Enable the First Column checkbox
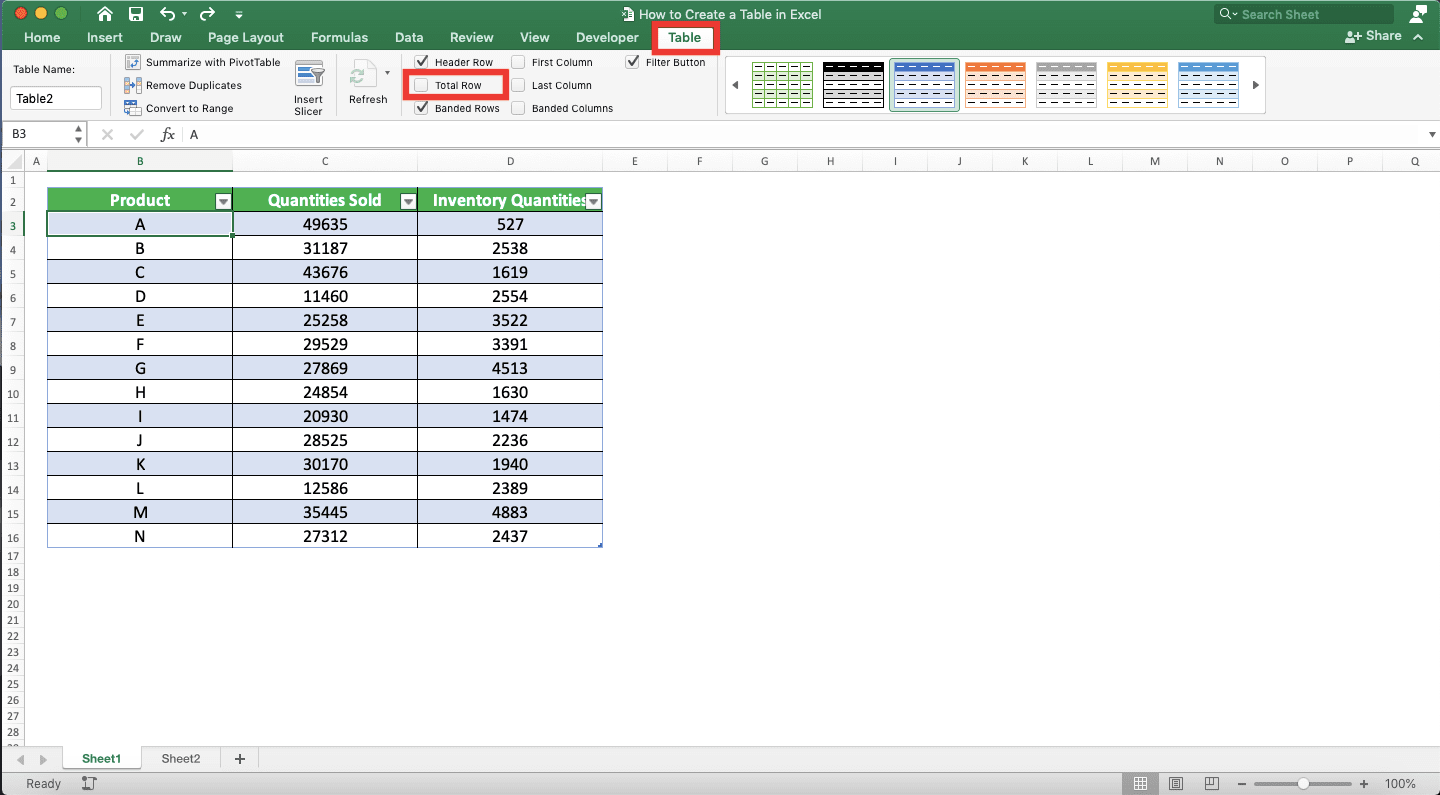Viewport: 1440px width, 795px height. click(x=518, y=62)
